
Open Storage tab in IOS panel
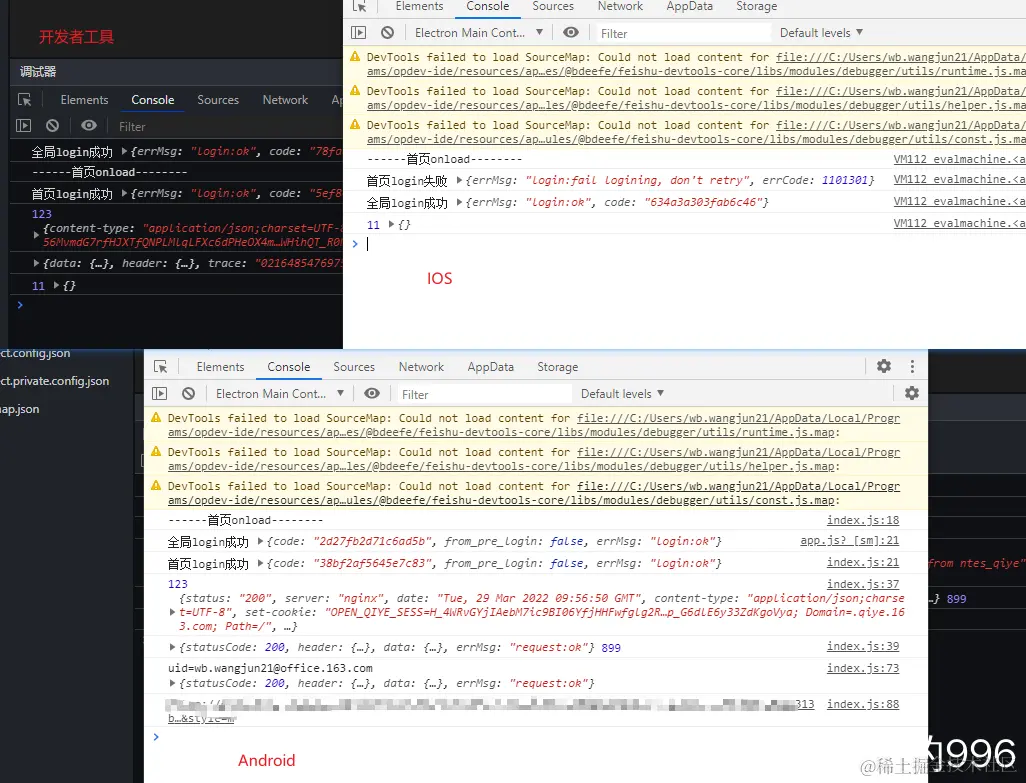(756, 6)
